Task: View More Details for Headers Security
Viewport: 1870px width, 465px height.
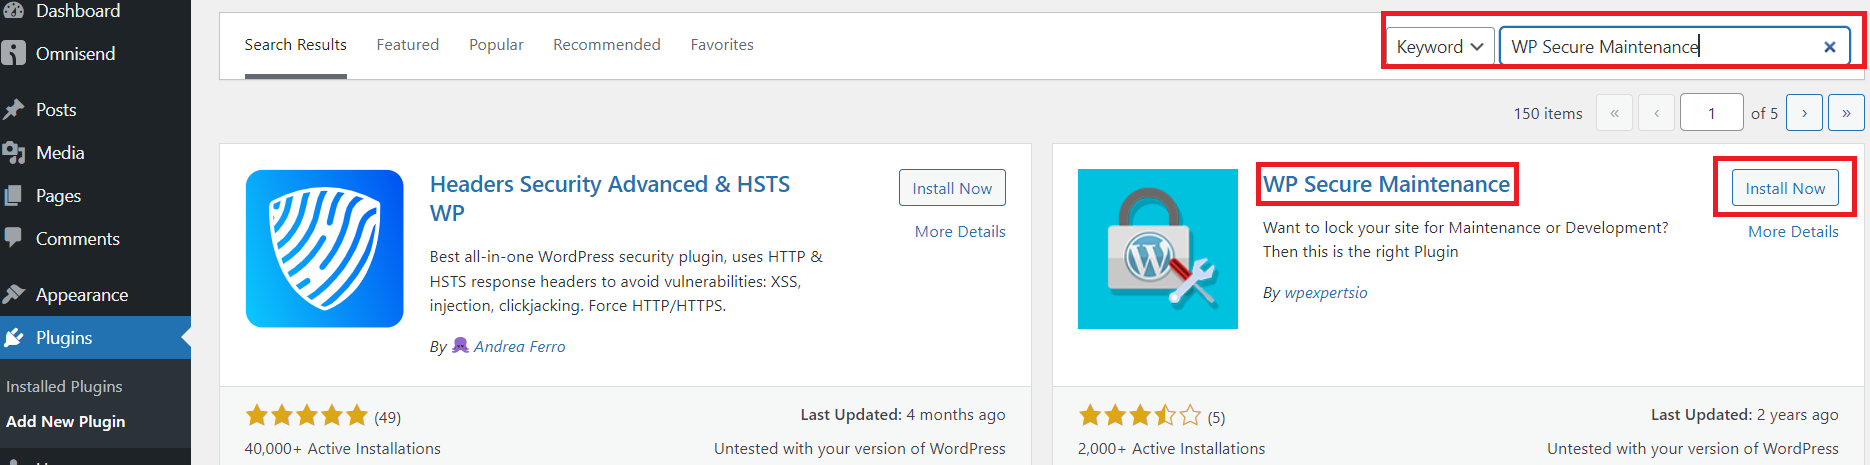Action: (960, 231)
